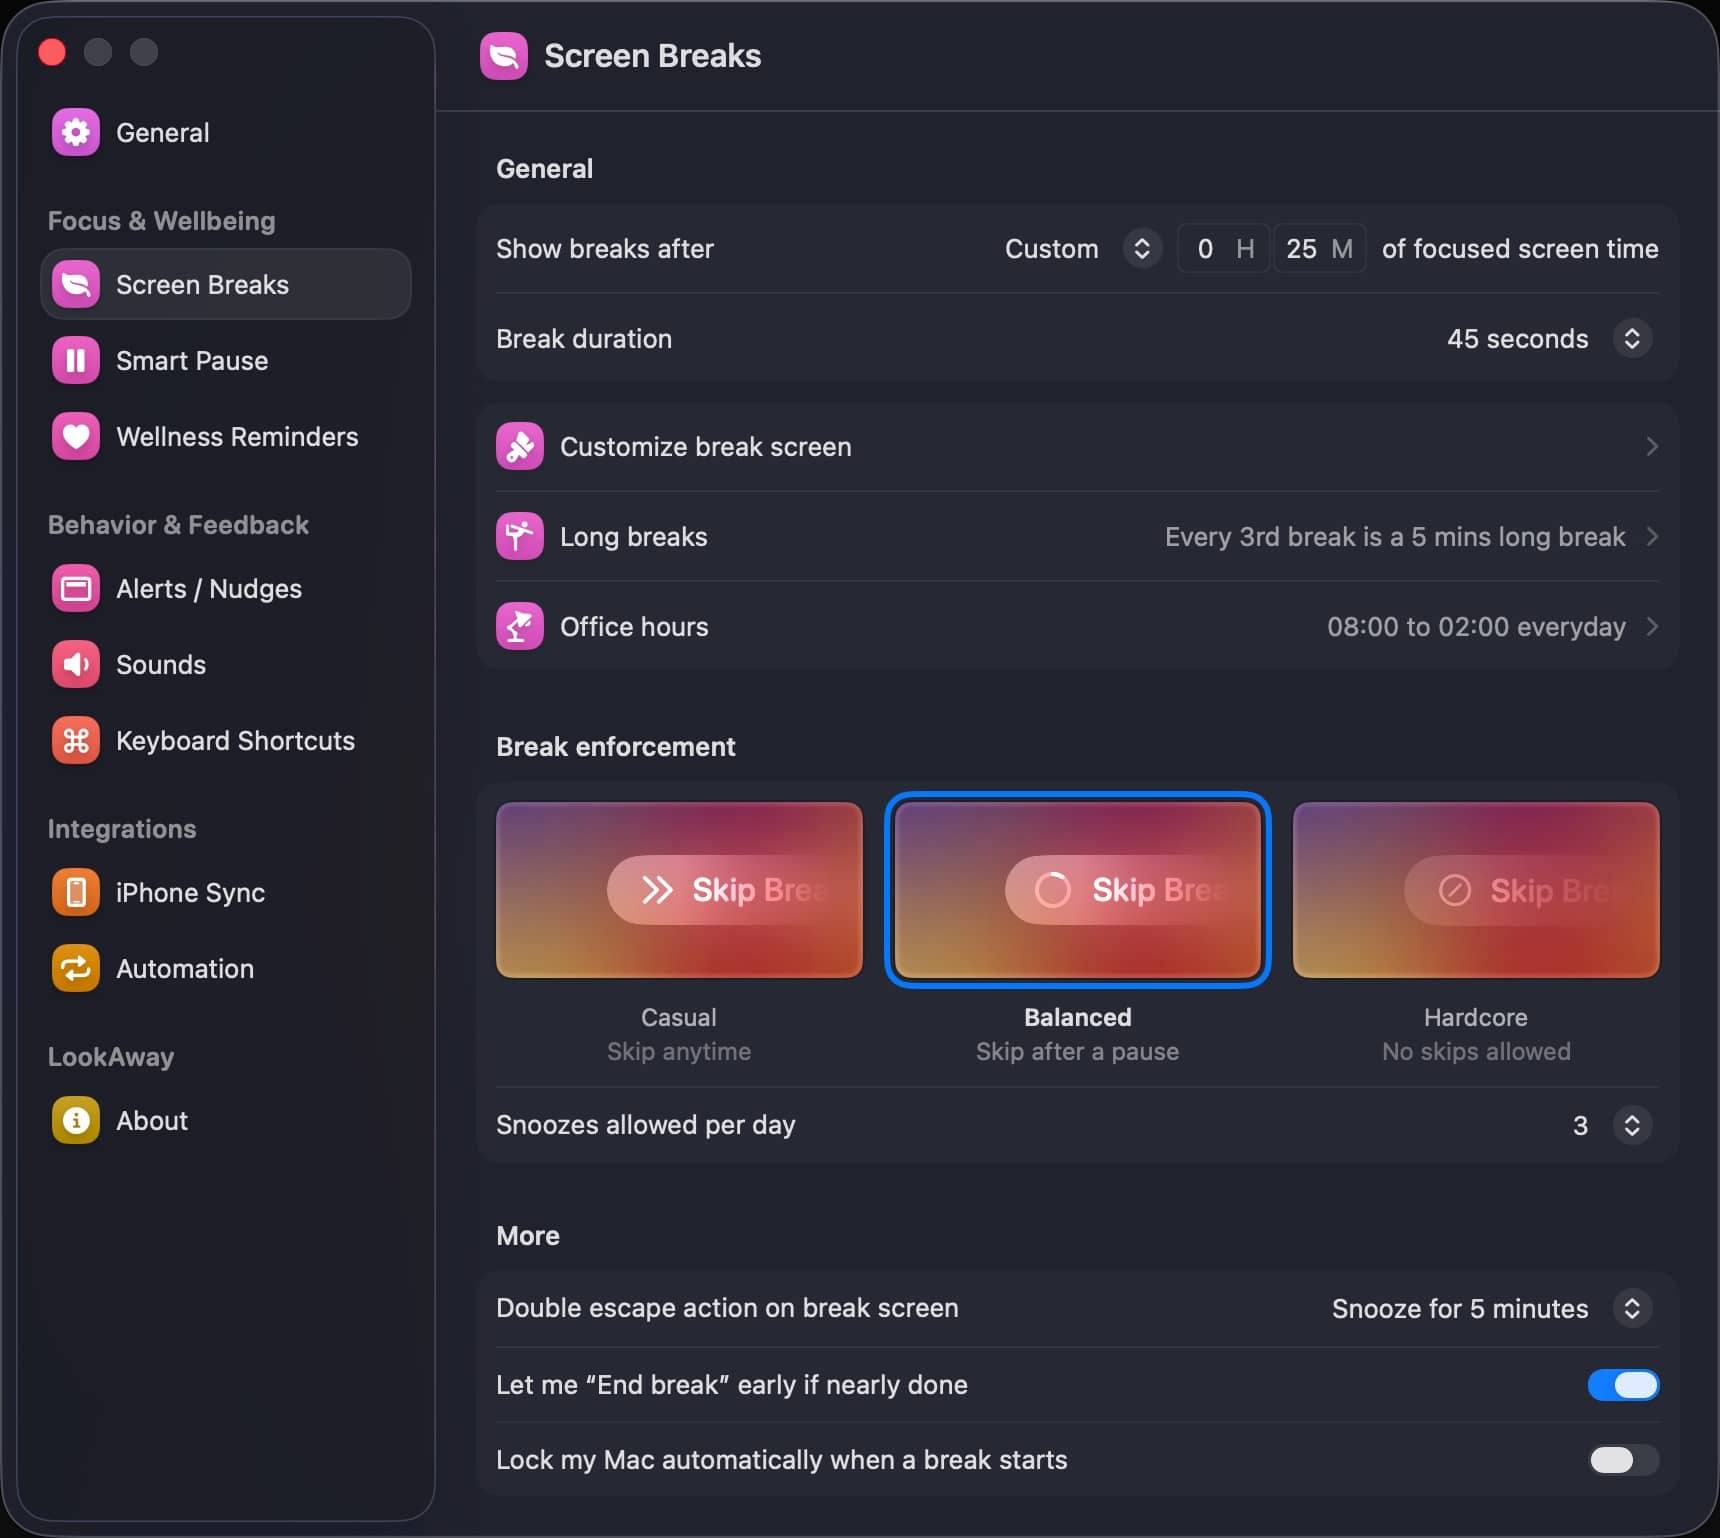Viewport: 1720px width, 1538px height.
Task: Click the Long breaks stretching figure icon
Action: click(x=520, y=536)
